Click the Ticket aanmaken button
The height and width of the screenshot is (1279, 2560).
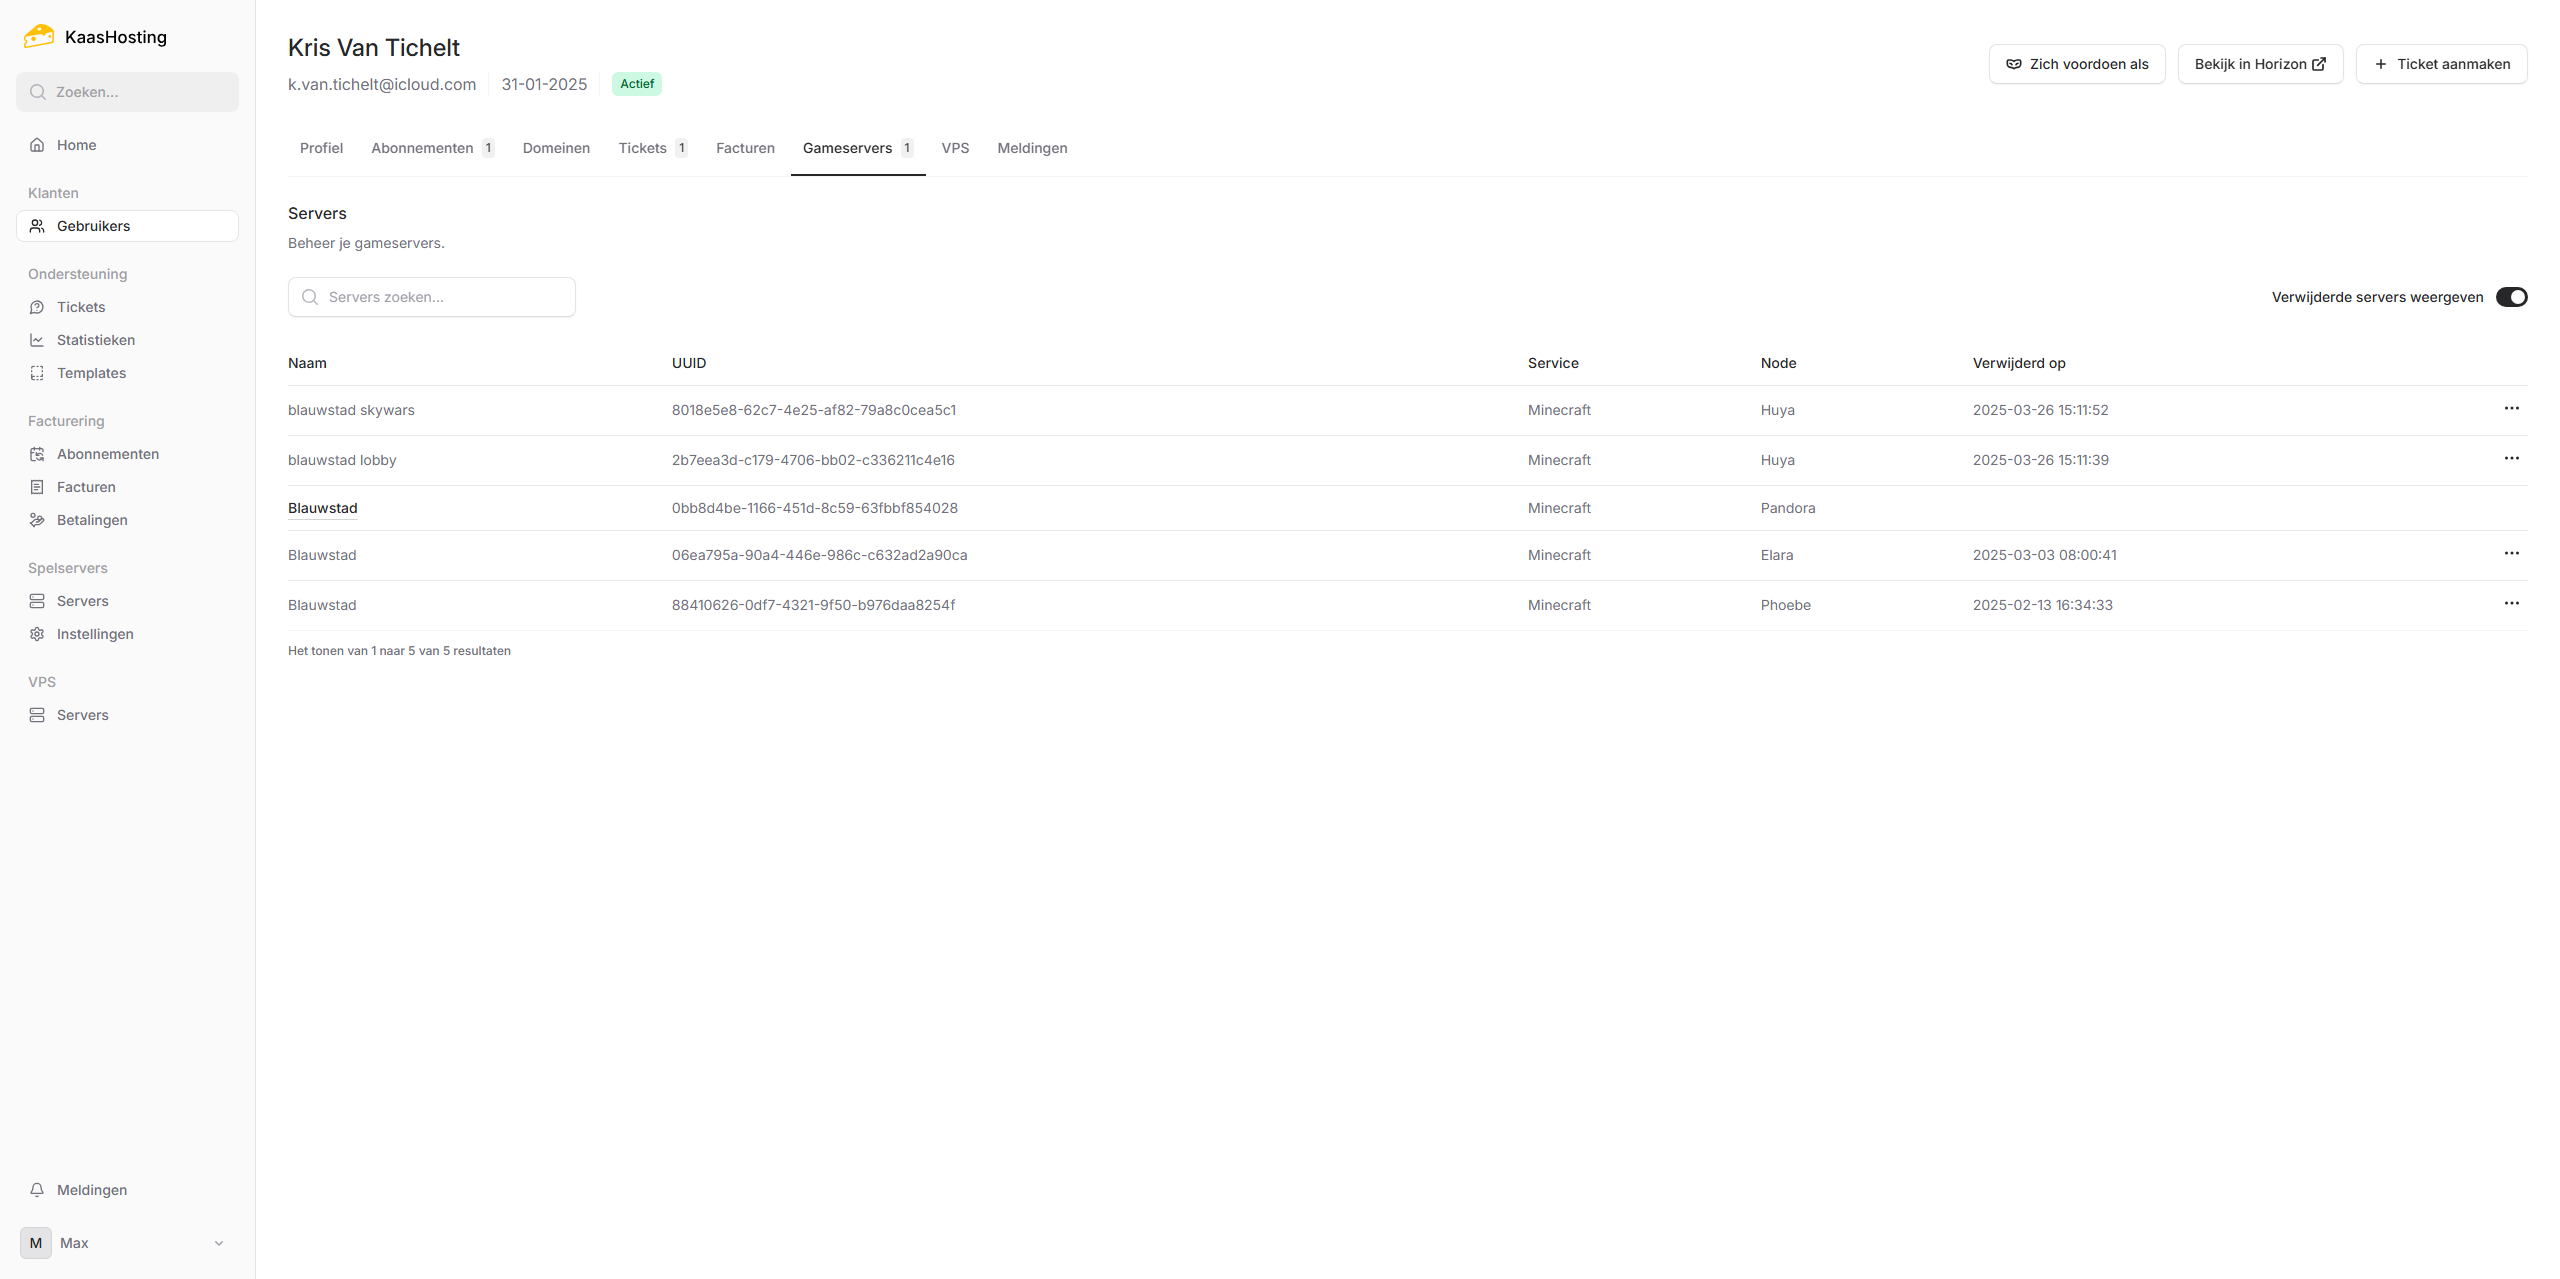[x=2441, y=64]
